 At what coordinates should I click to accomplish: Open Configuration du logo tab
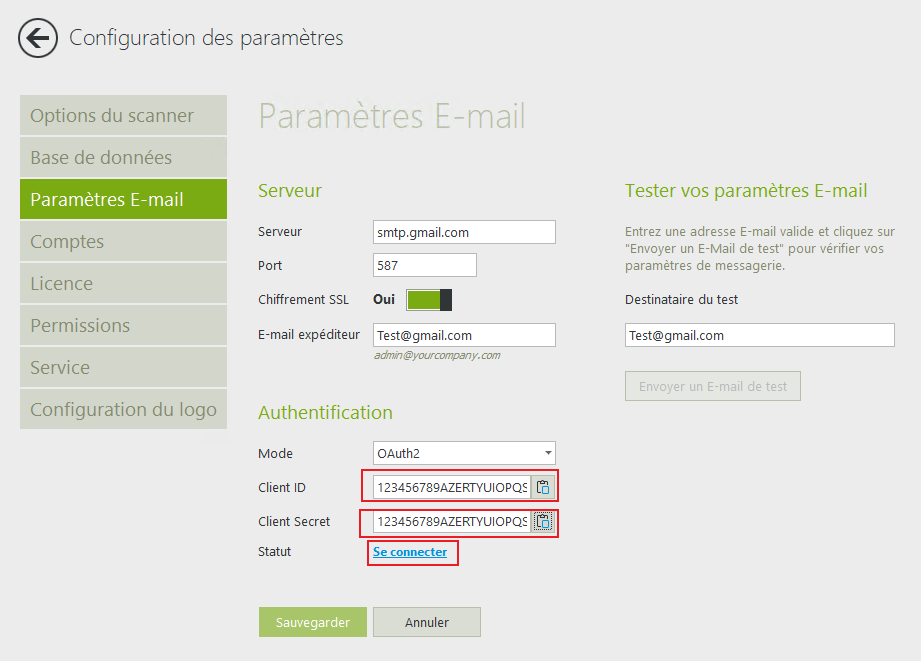click(x=123, y=410)
